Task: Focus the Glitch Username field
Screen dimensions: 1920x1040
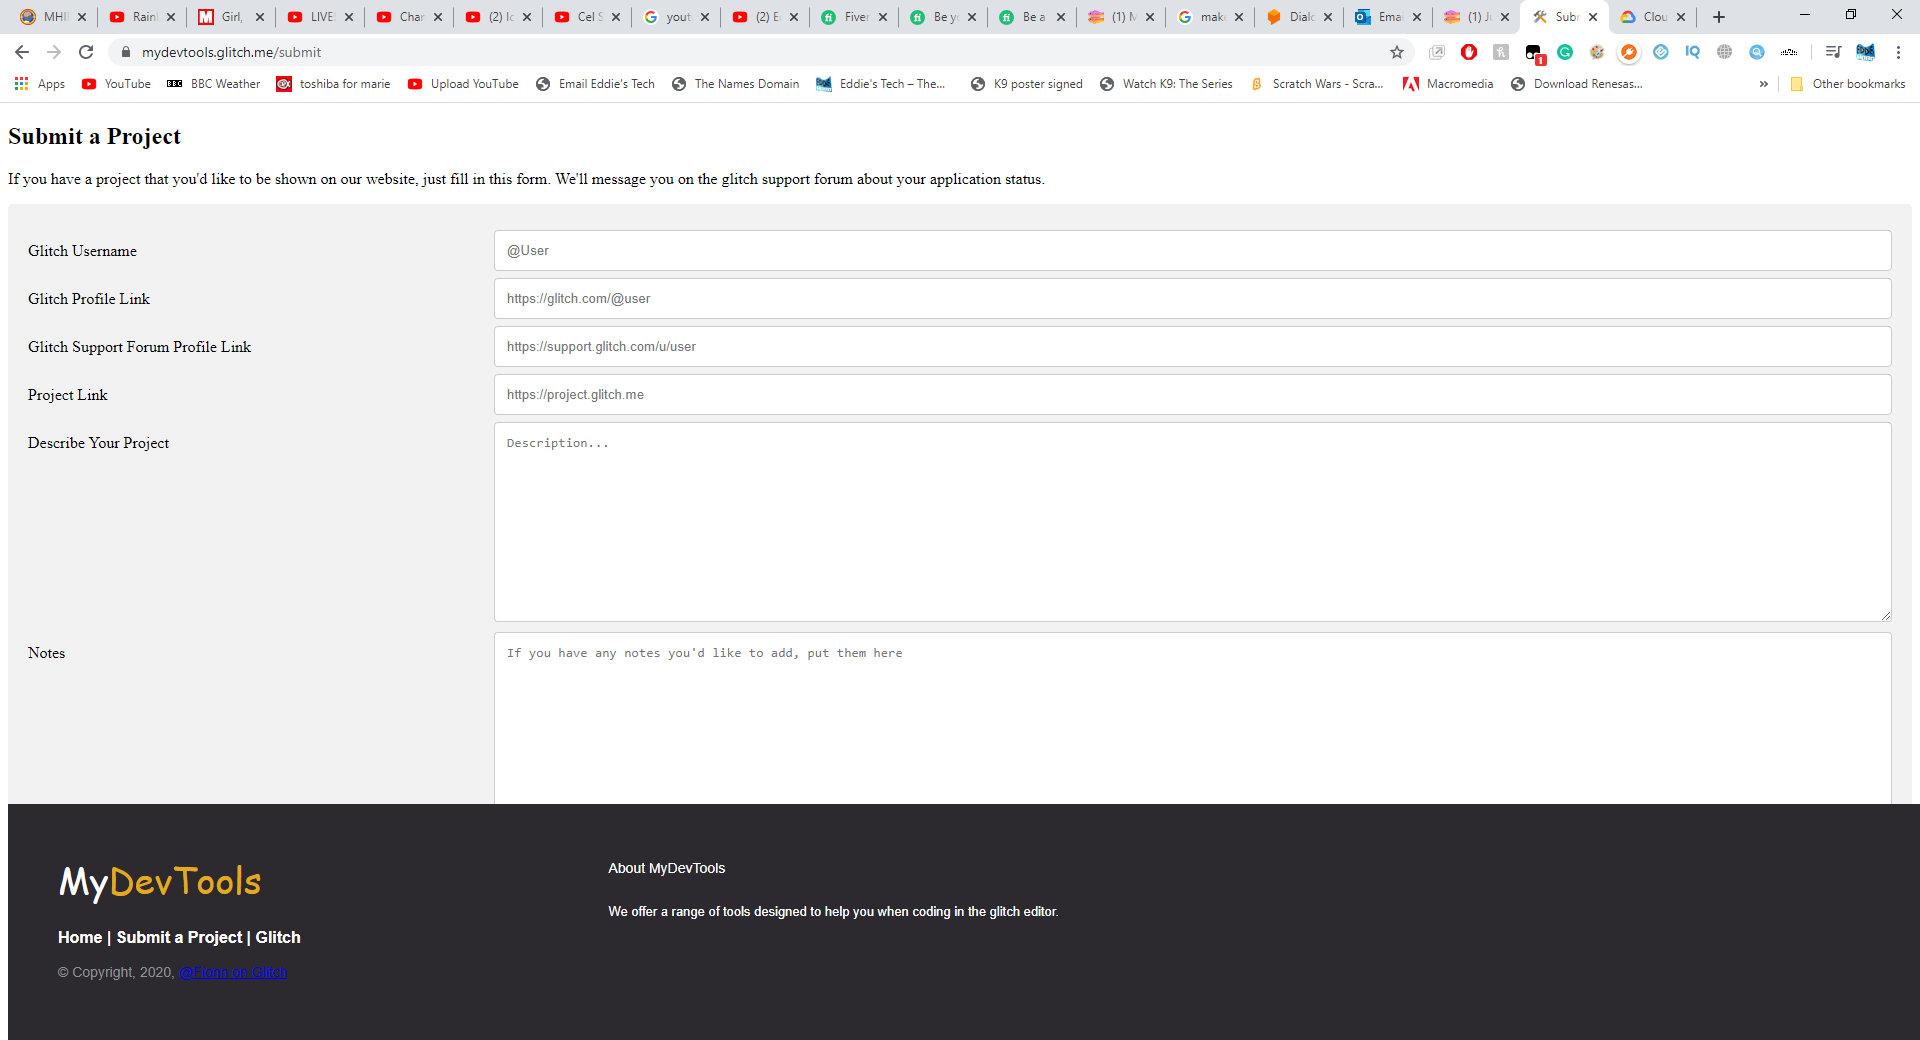Action: (x=1192, y=251)
